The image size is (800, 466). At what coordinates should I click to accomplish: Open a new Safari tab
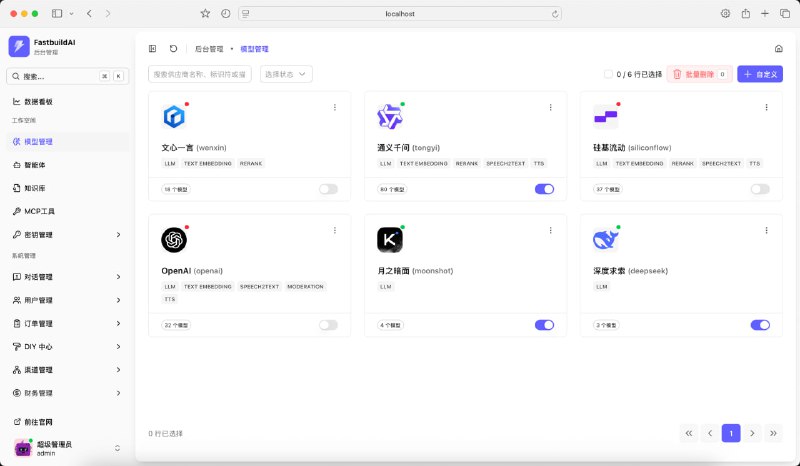point(765,14)
